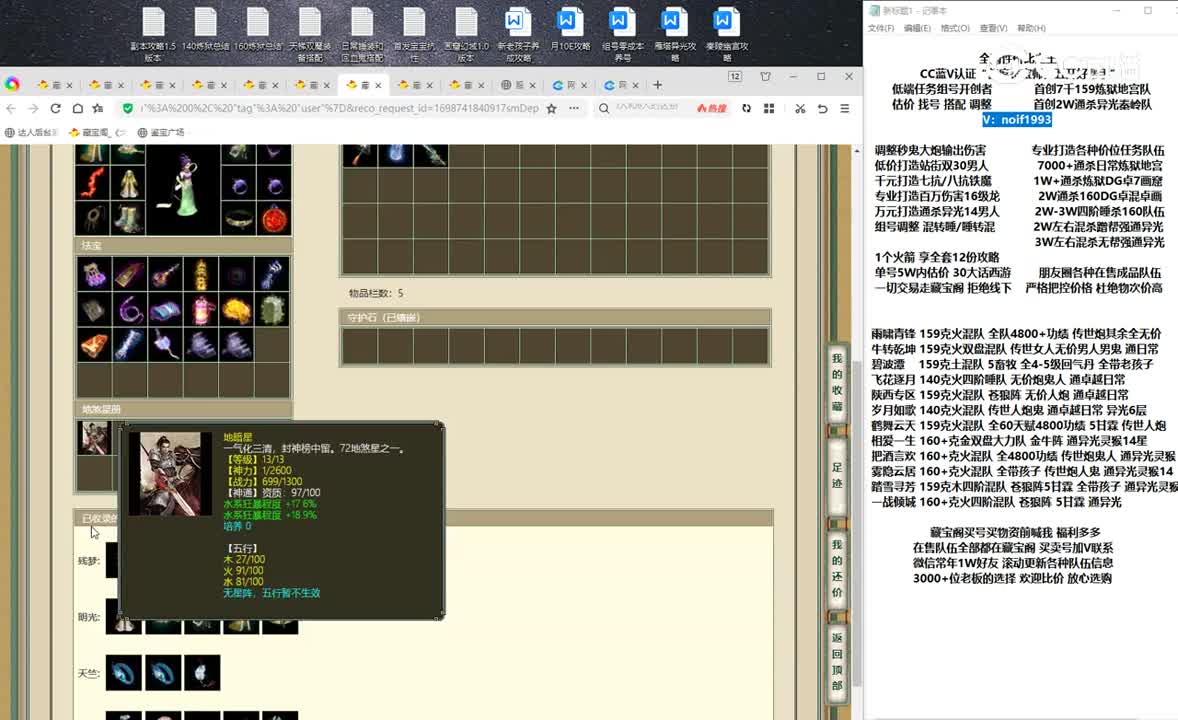The image size is (1178, 720).
Task: Click the orange gem 法宝 item icon
Action: [x=93, y=345]
